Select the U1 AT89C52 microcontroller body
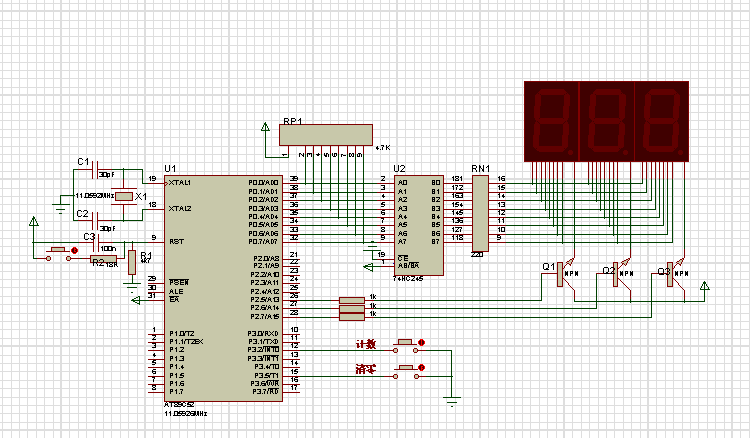The width and height of the screenshot is (750, 438). coord(223,288)
